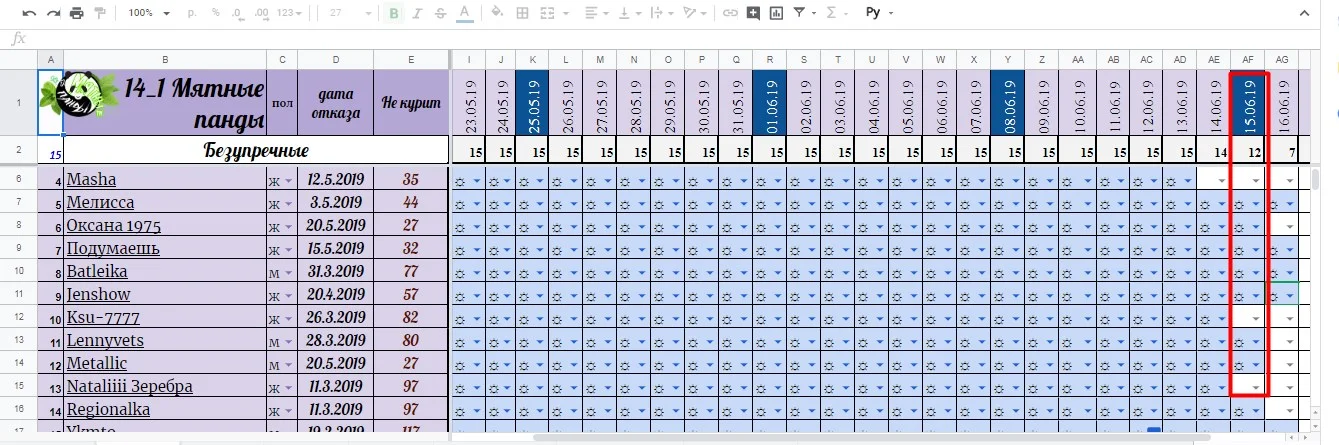Activate the paint format tool

pos(99,13)
